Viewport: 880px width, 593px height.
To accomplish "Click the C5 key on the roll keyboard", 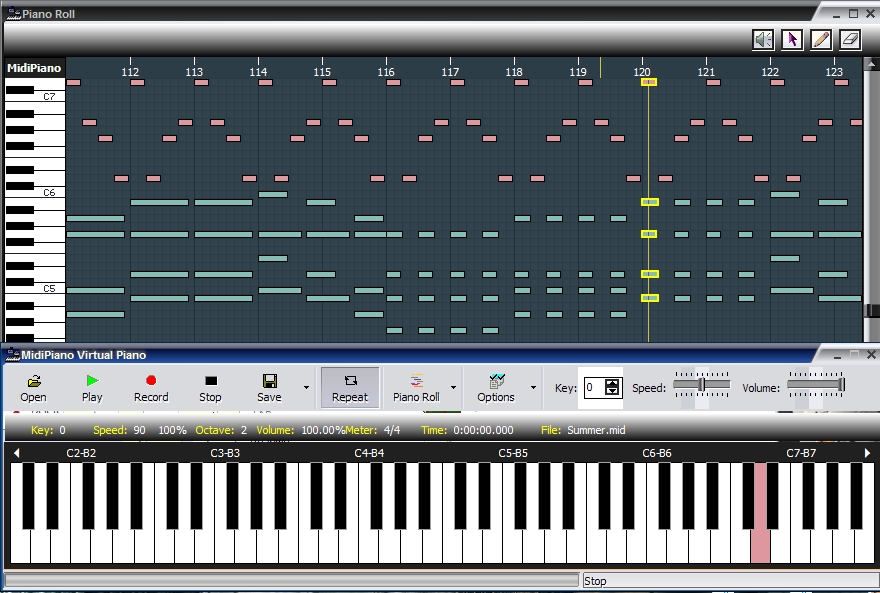I will pos(49,288).
